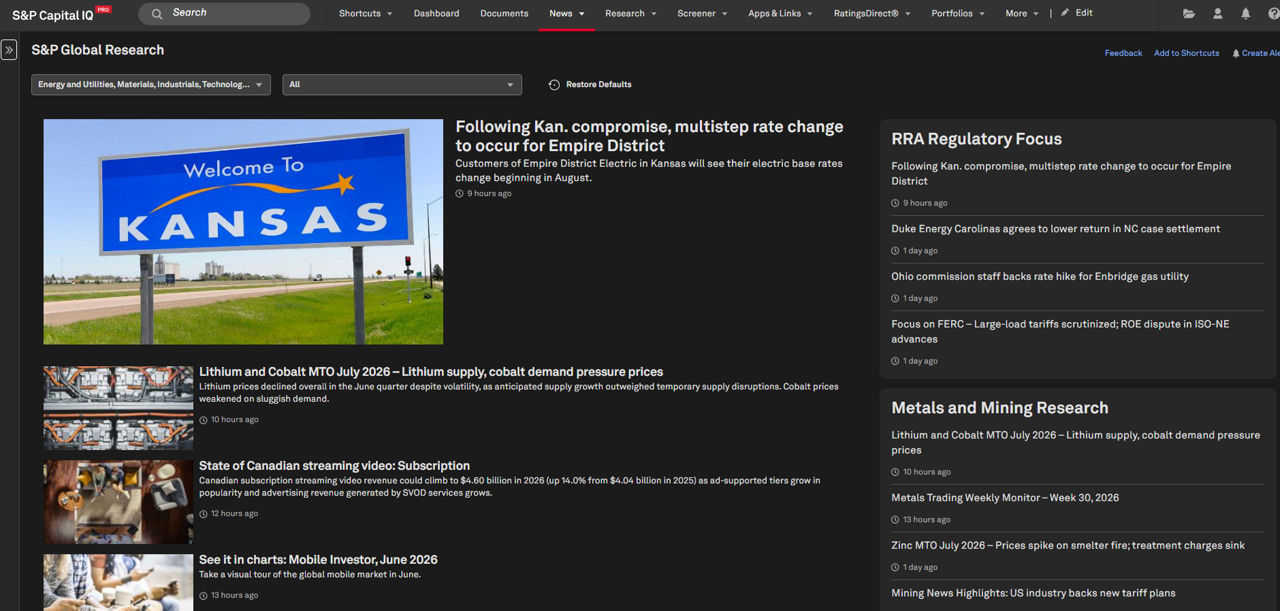Expand the Portfolios menu

pos(957,13)
